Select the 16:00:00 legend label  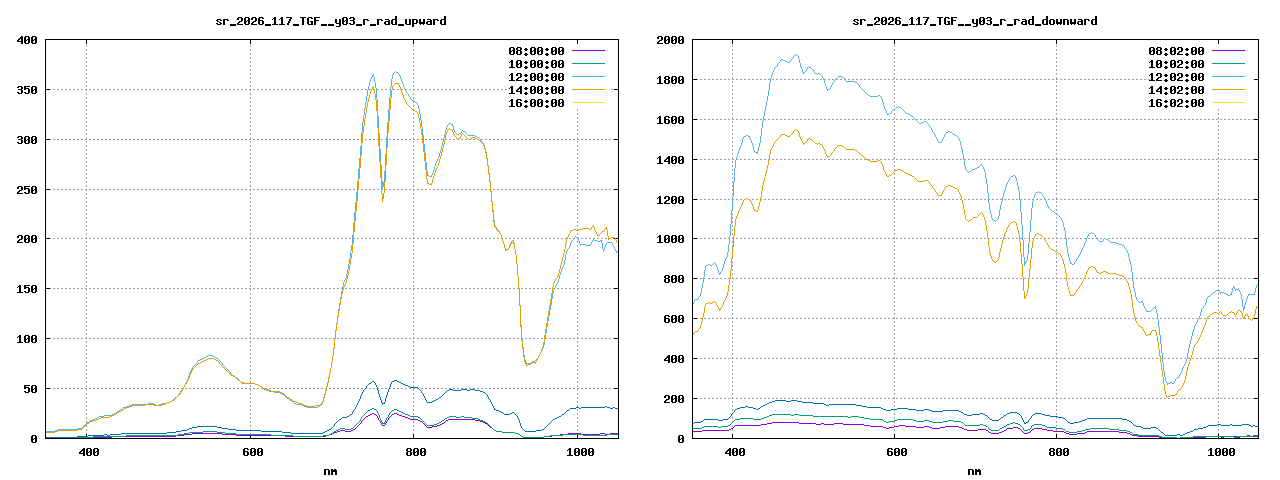click(x=534, y=103)
